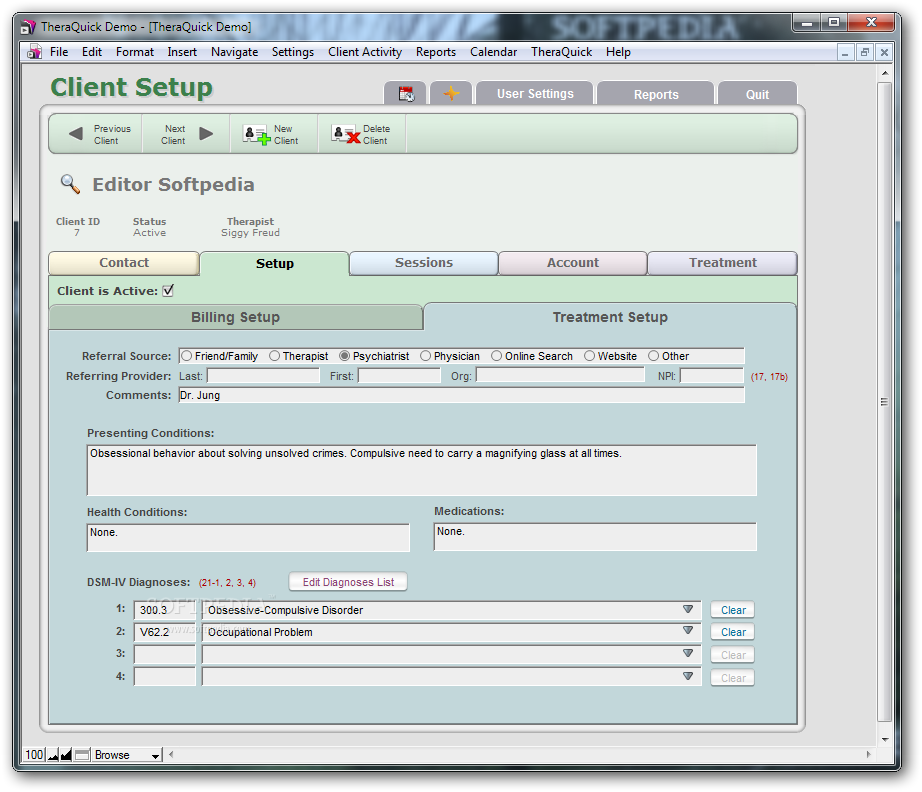The width and height of the screenshot is (922, 792).
Task: Open the TheraQuick menu
Action: (x=562, y=52)
